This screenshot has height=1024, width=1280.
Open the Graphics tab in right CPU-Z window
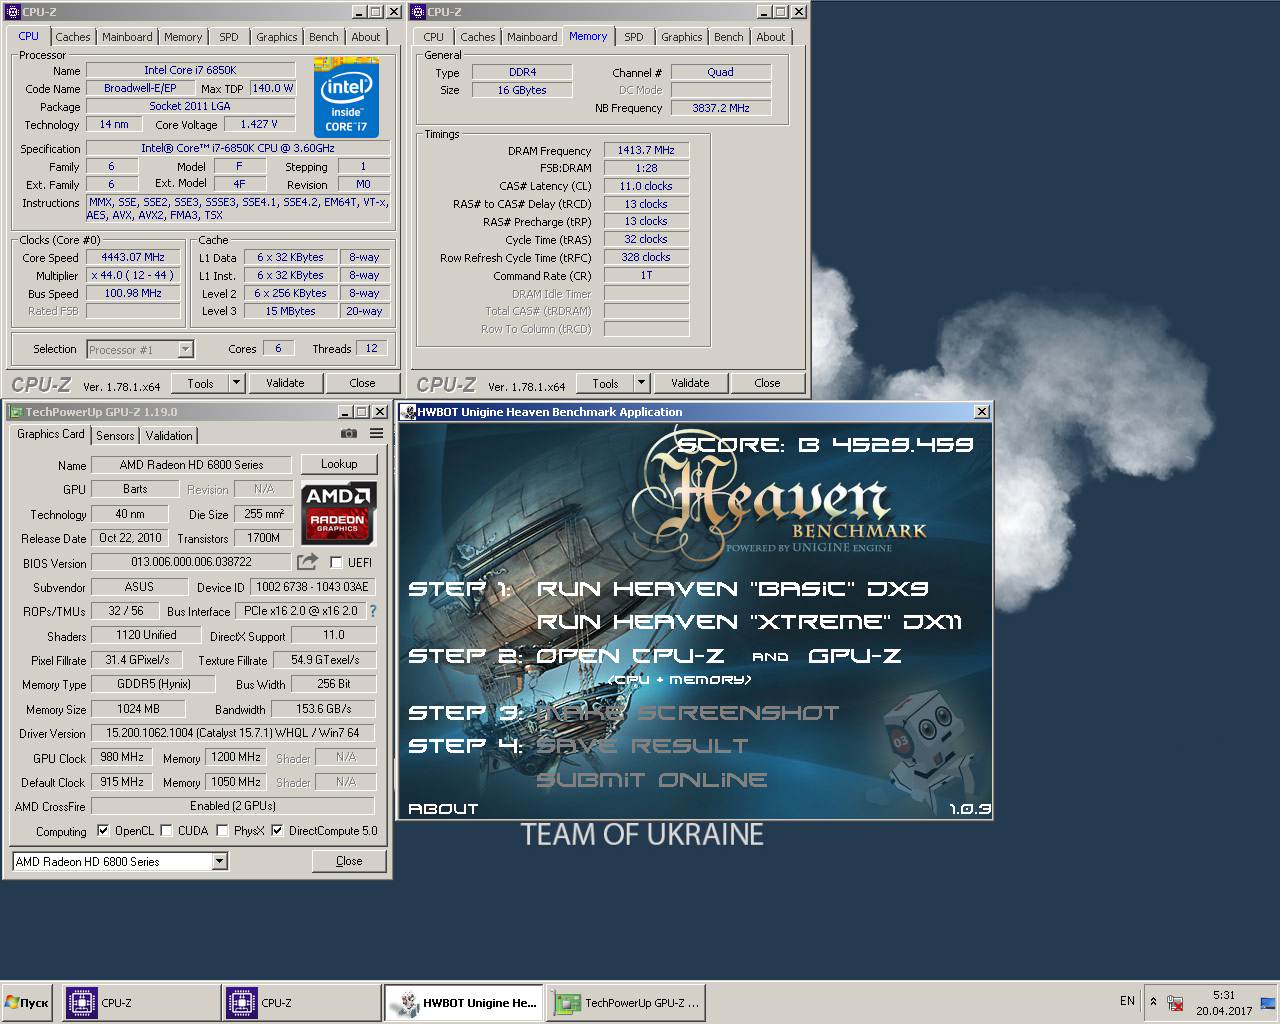point(681,37)
